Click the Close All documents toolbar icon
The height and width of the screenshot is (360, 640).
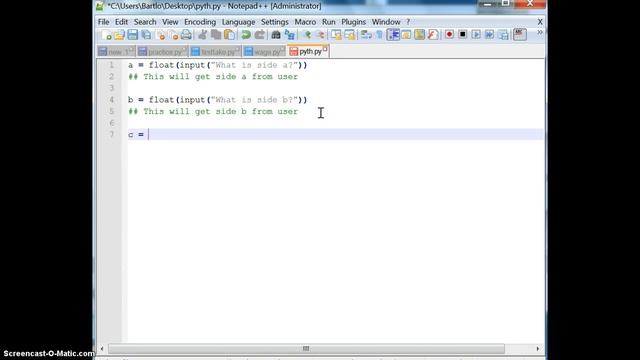173,35
